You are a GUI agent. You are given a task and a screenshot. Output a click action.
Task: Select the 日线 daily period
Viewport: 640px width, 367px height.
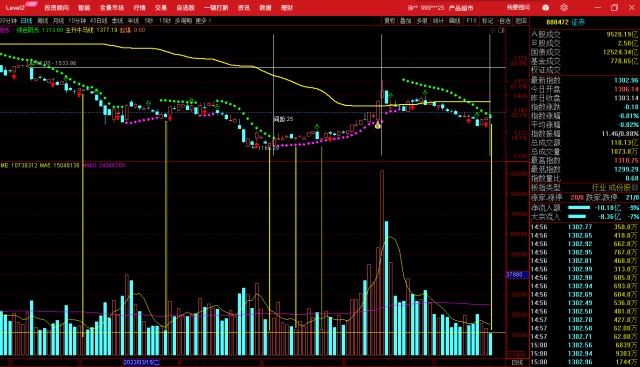pyautogui.click(x=27, y=20)
